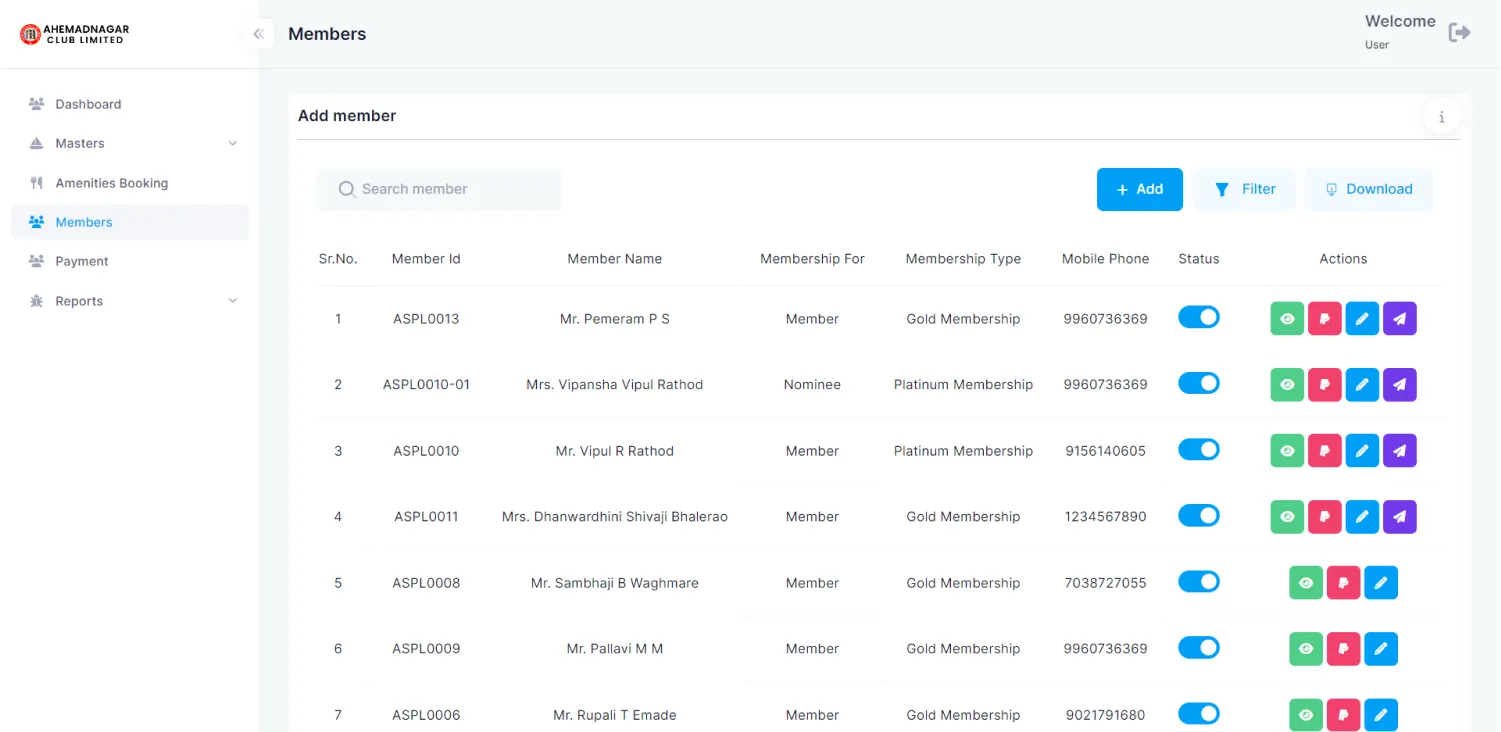View details of Mr. Rupali T Emade
Screen dimensions: 1501x732
(x=1306, y=715)
